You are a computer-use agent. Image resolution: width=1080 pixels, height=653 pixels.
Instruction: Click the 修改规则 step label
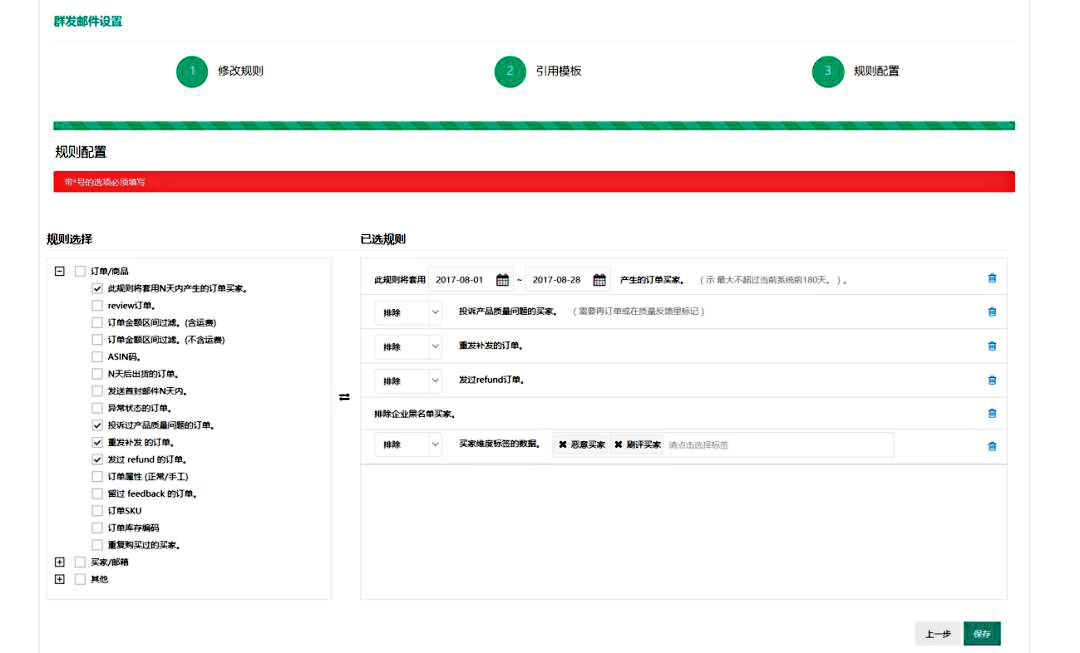tap(240, 71)
